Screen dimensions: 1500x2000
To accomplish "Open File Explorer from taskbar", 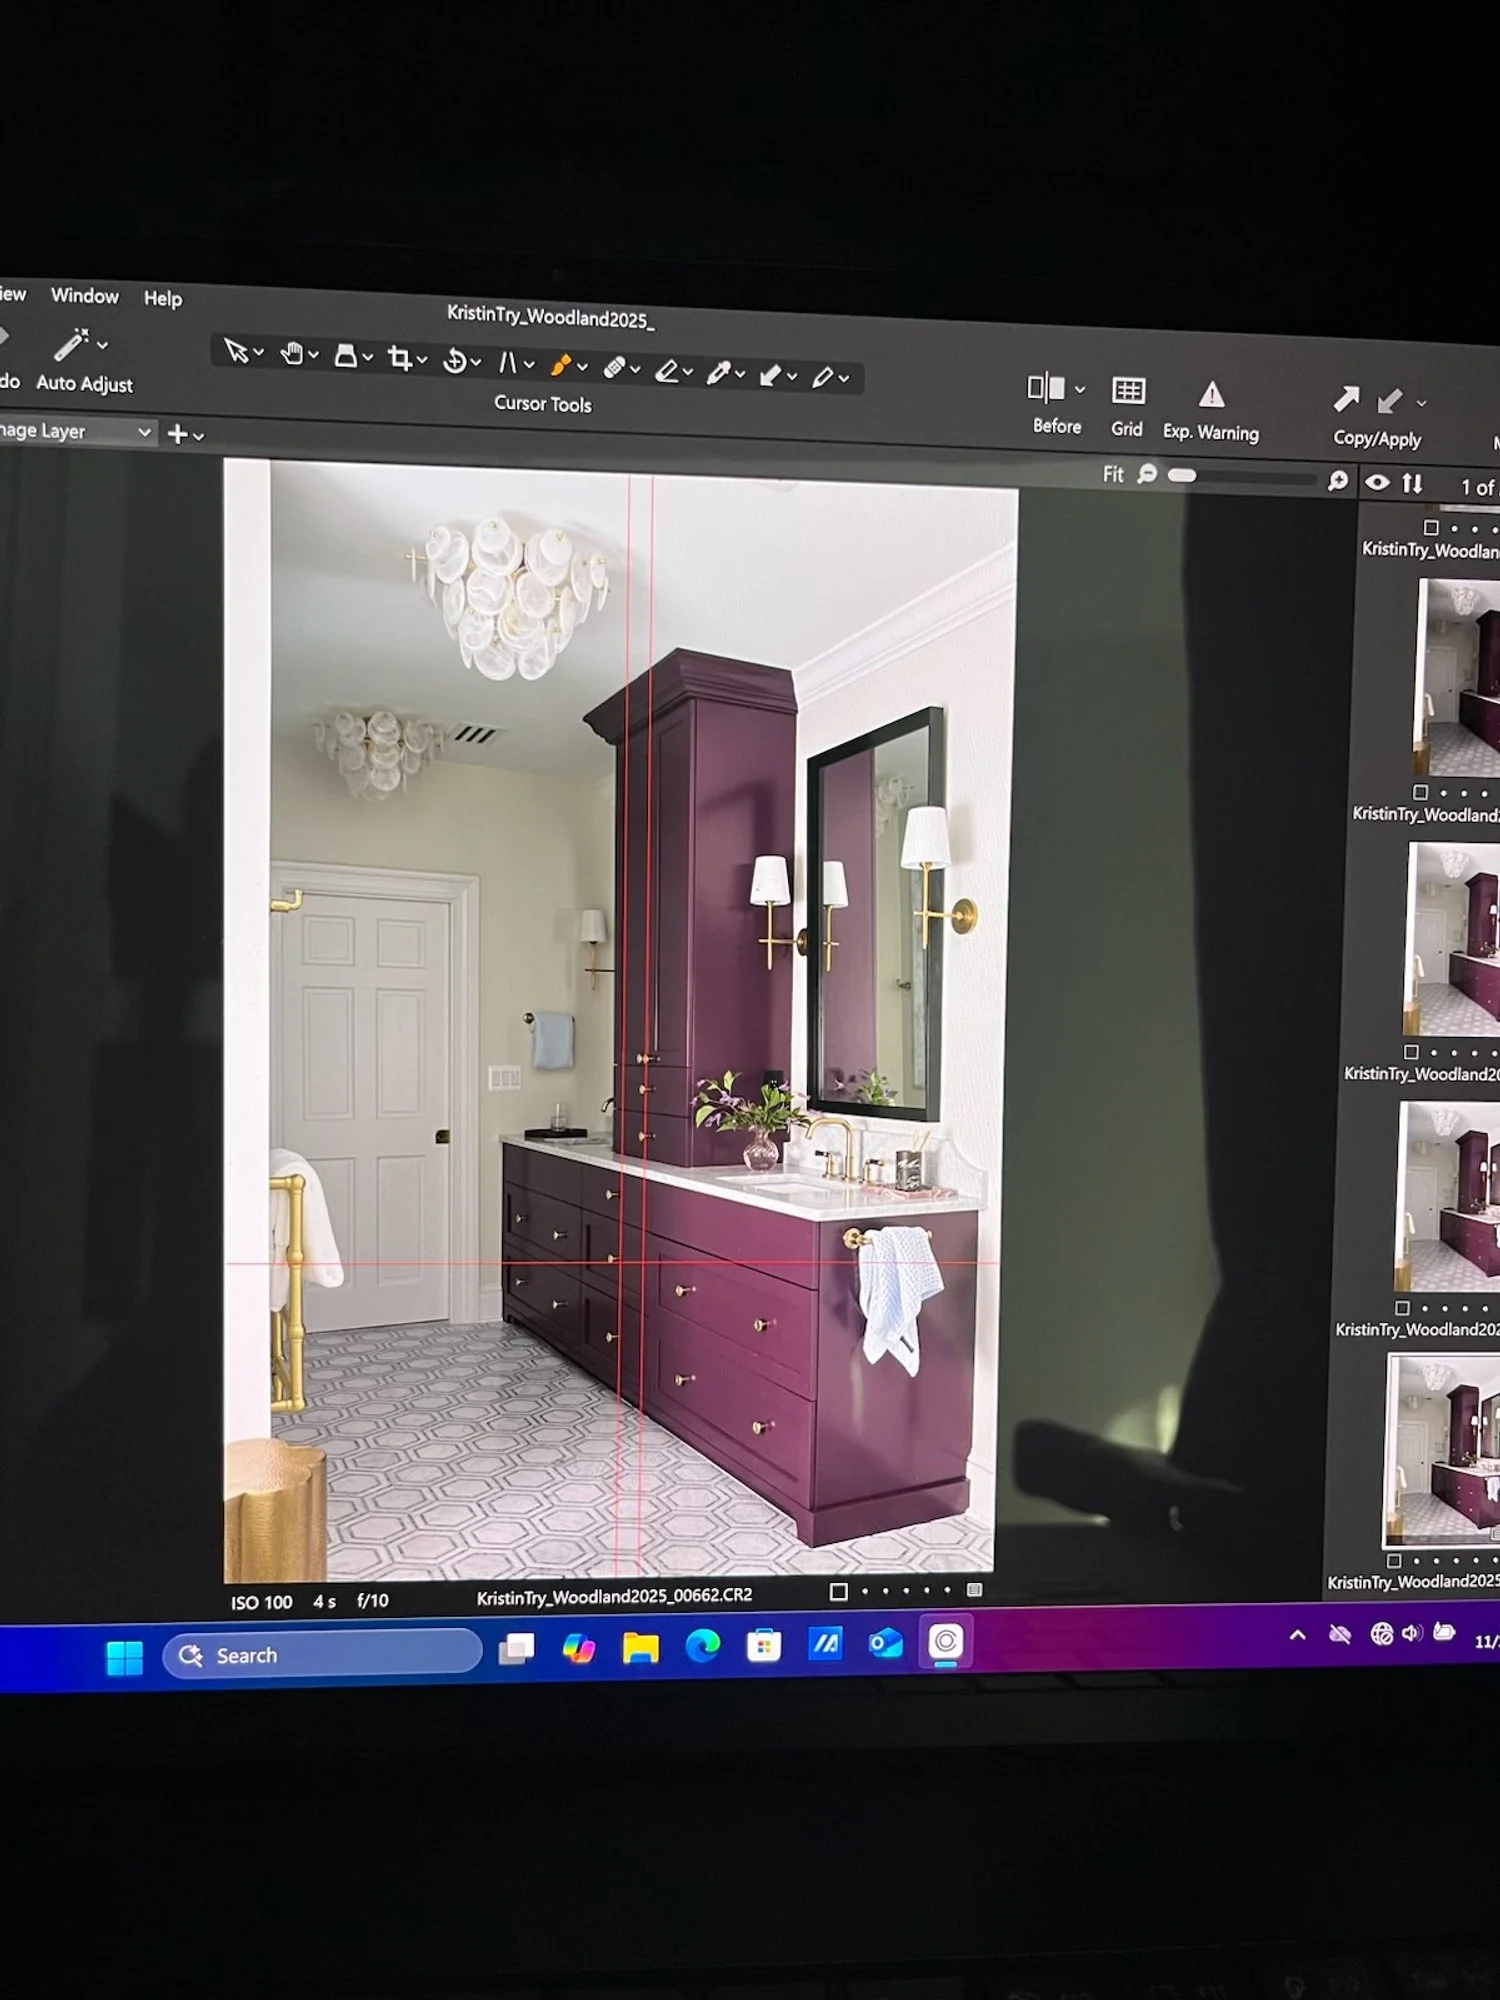I will click(640, 1647).
